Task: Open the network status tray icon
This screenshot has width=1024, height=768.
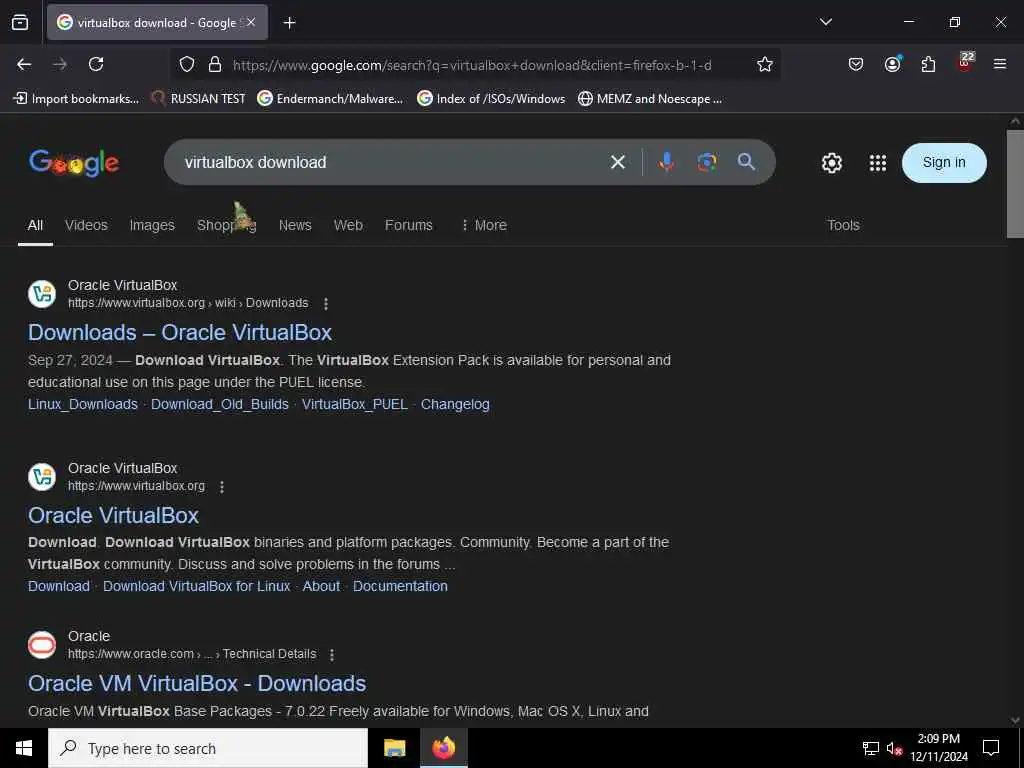Action: (871, 748)
